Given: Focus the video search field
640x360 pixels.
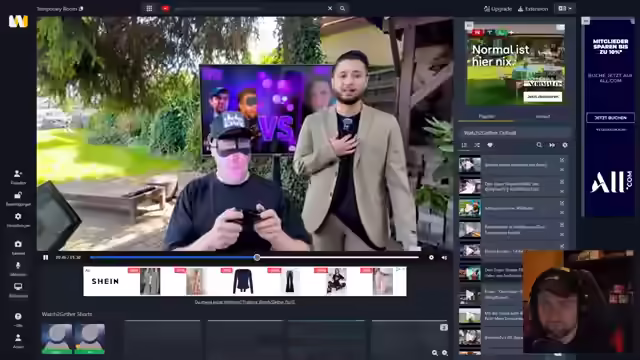Looking at the screenshot, I should (249, 8).
